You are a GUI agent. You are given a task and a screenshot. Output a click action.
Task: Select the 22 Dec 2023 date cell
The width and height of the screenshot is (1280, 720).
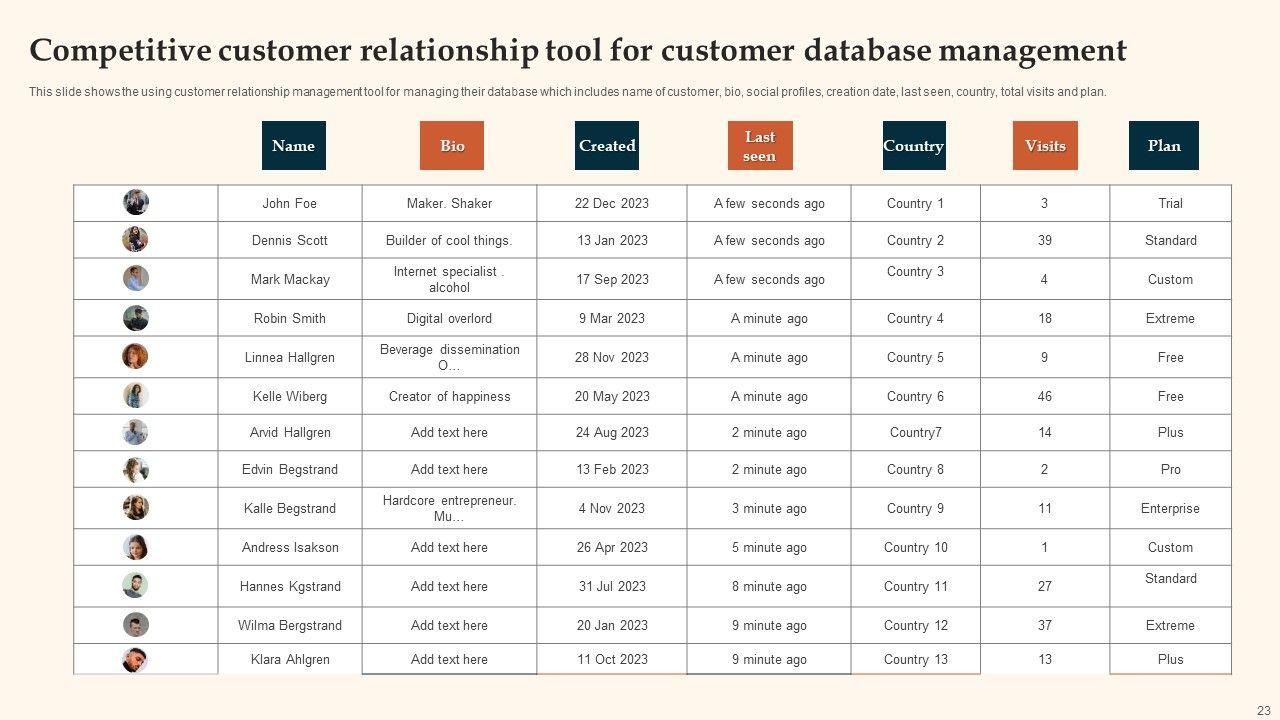(x=612, y=203)
